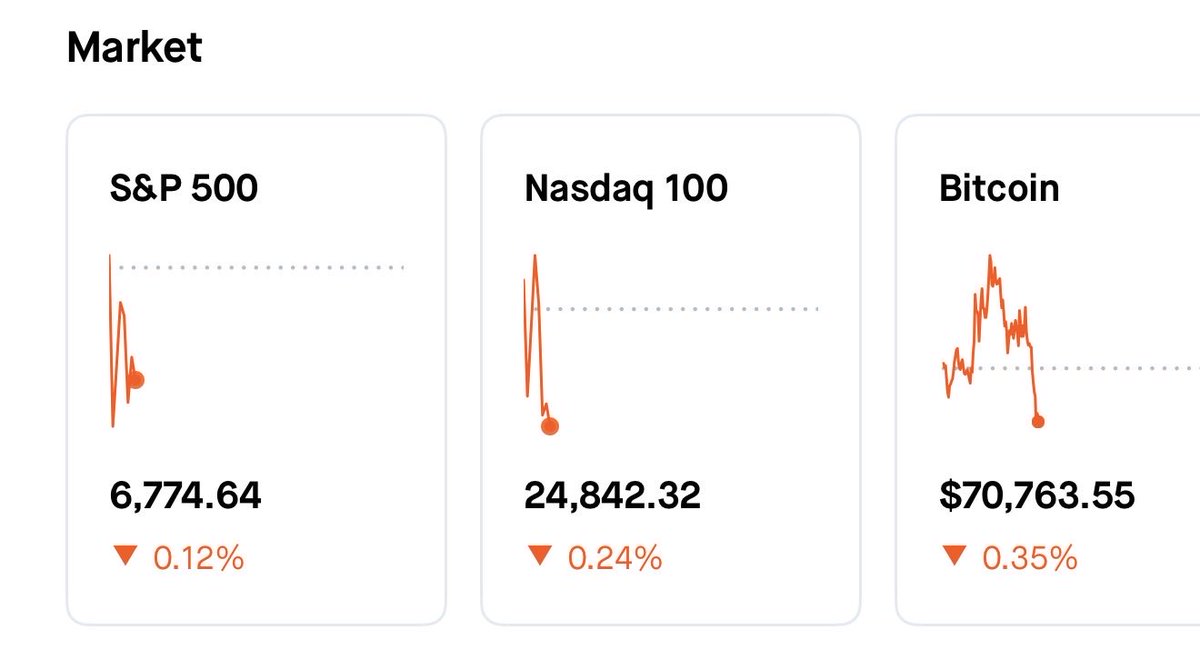Click the Nasdaq 100 sparkline endpoint dot
Viewport: 1200px width, 650px height.
pyautogui.click(x=549, y=426)
